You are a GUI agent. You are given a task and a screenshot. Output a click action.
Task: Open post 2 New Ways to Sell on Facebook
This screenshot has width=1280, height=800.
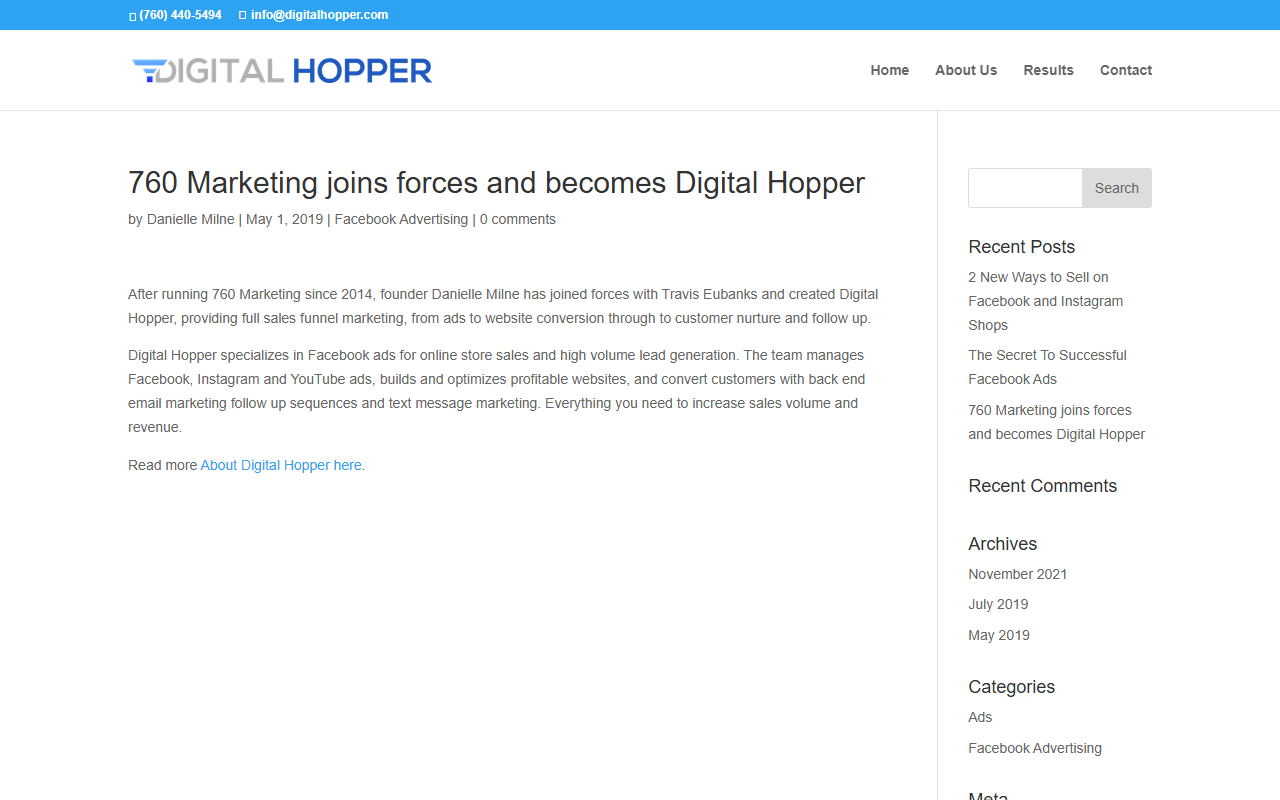(1046, 301)
